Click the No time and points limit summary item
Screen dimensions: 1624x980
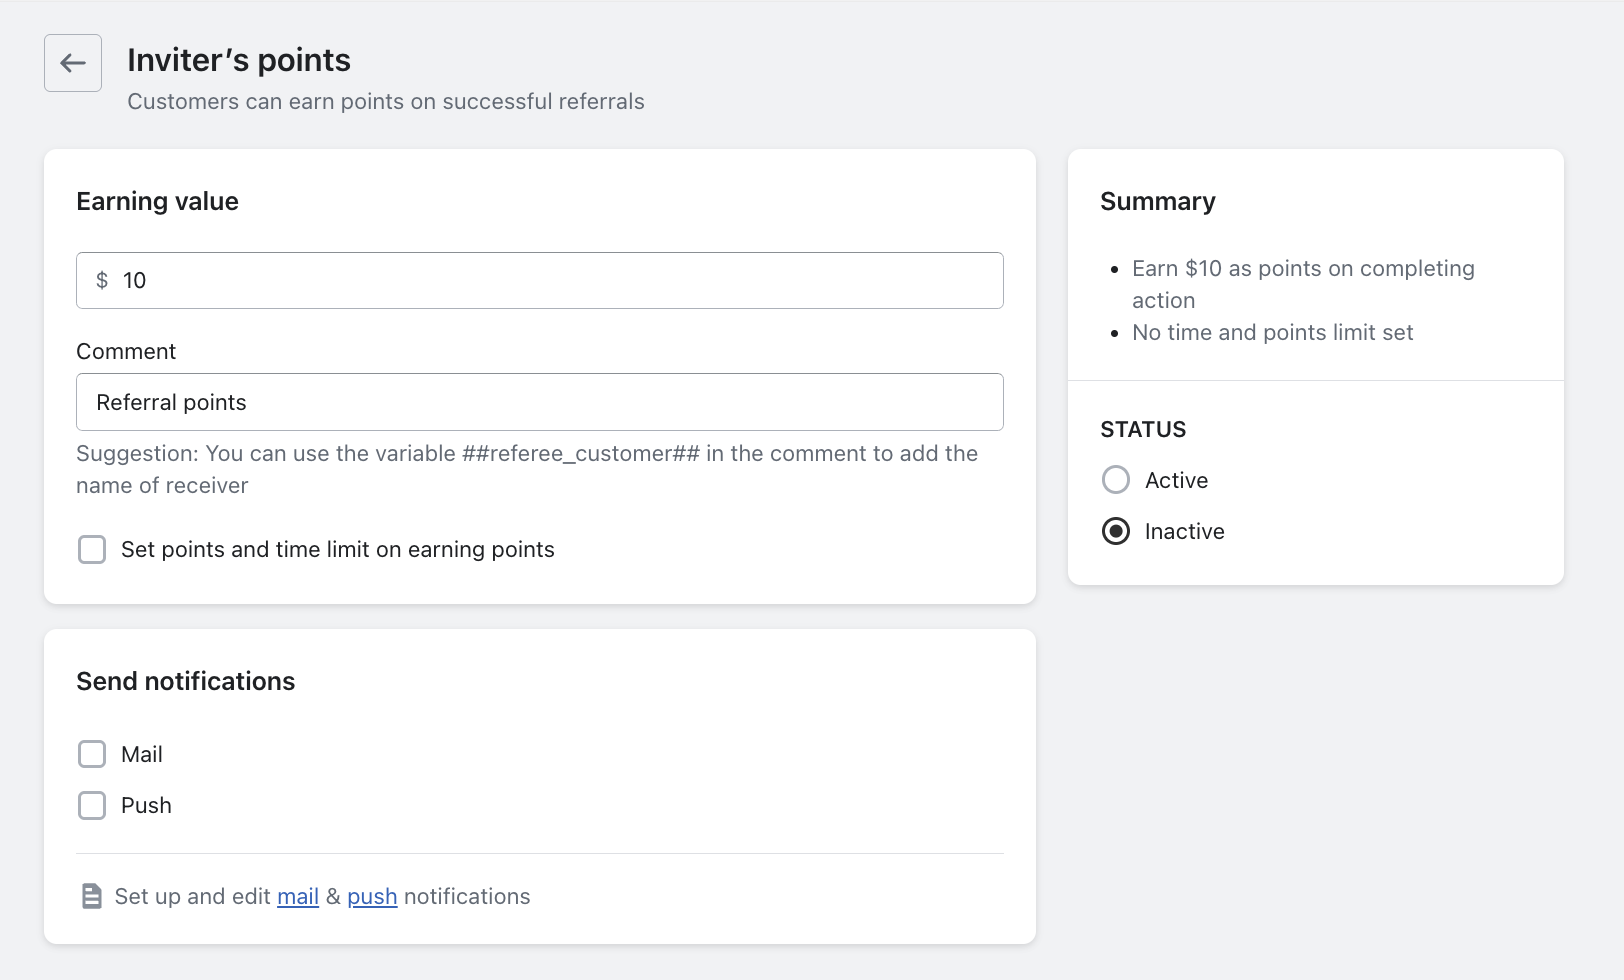point(1272,332)
